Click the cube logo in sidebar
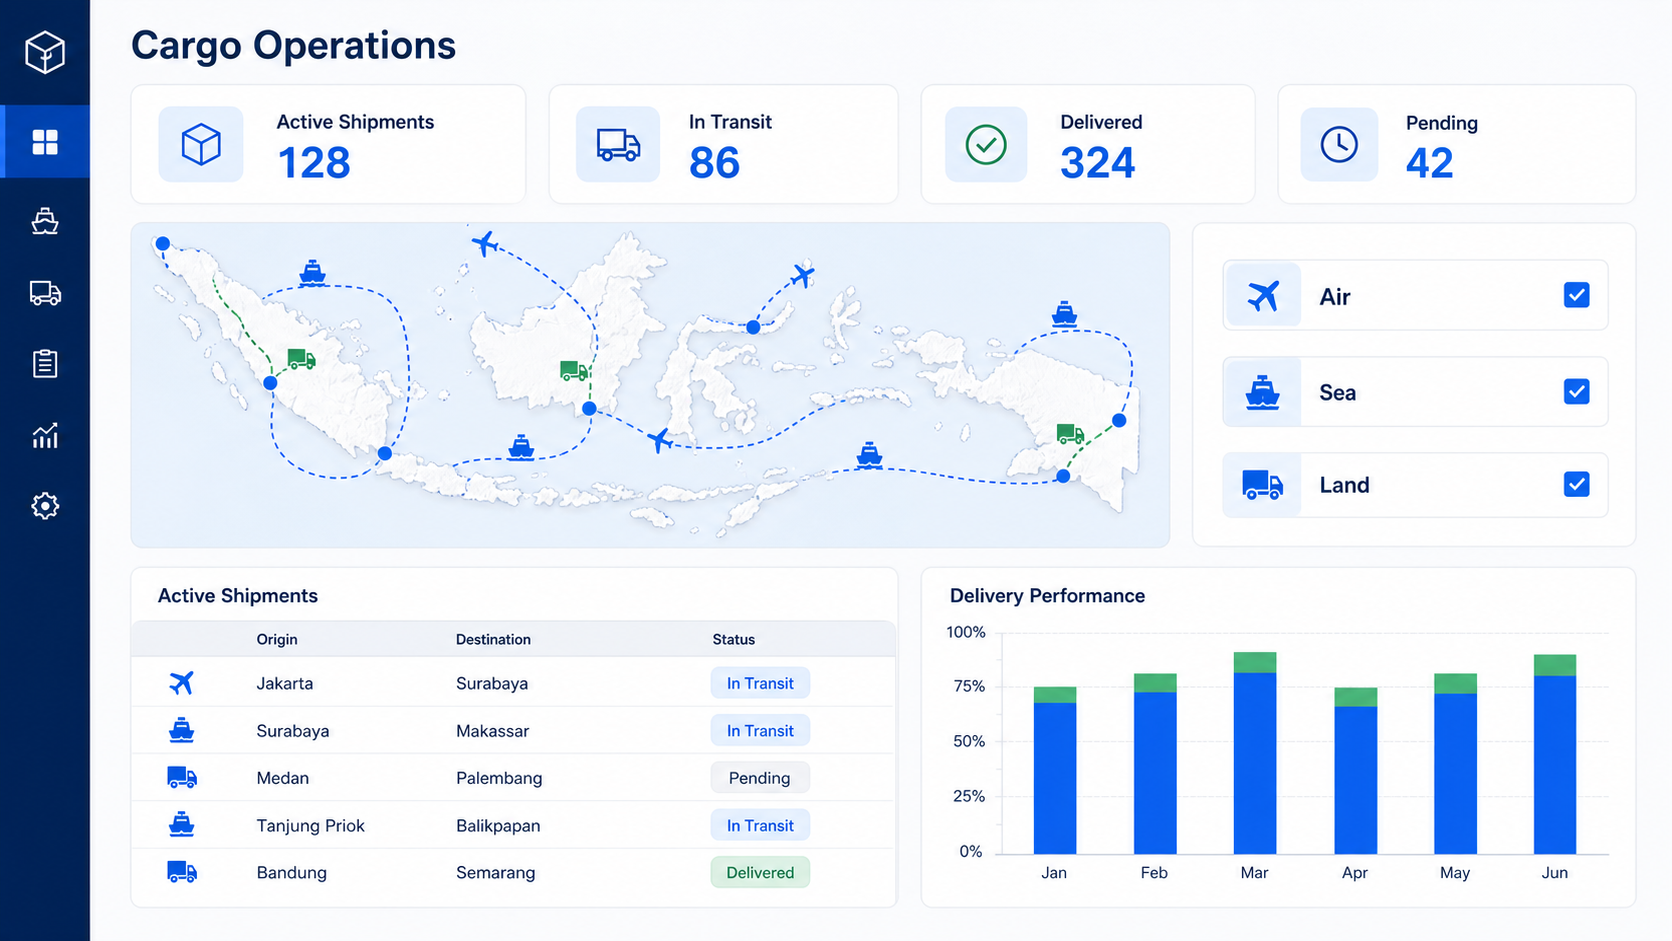 tap(45, 52)
